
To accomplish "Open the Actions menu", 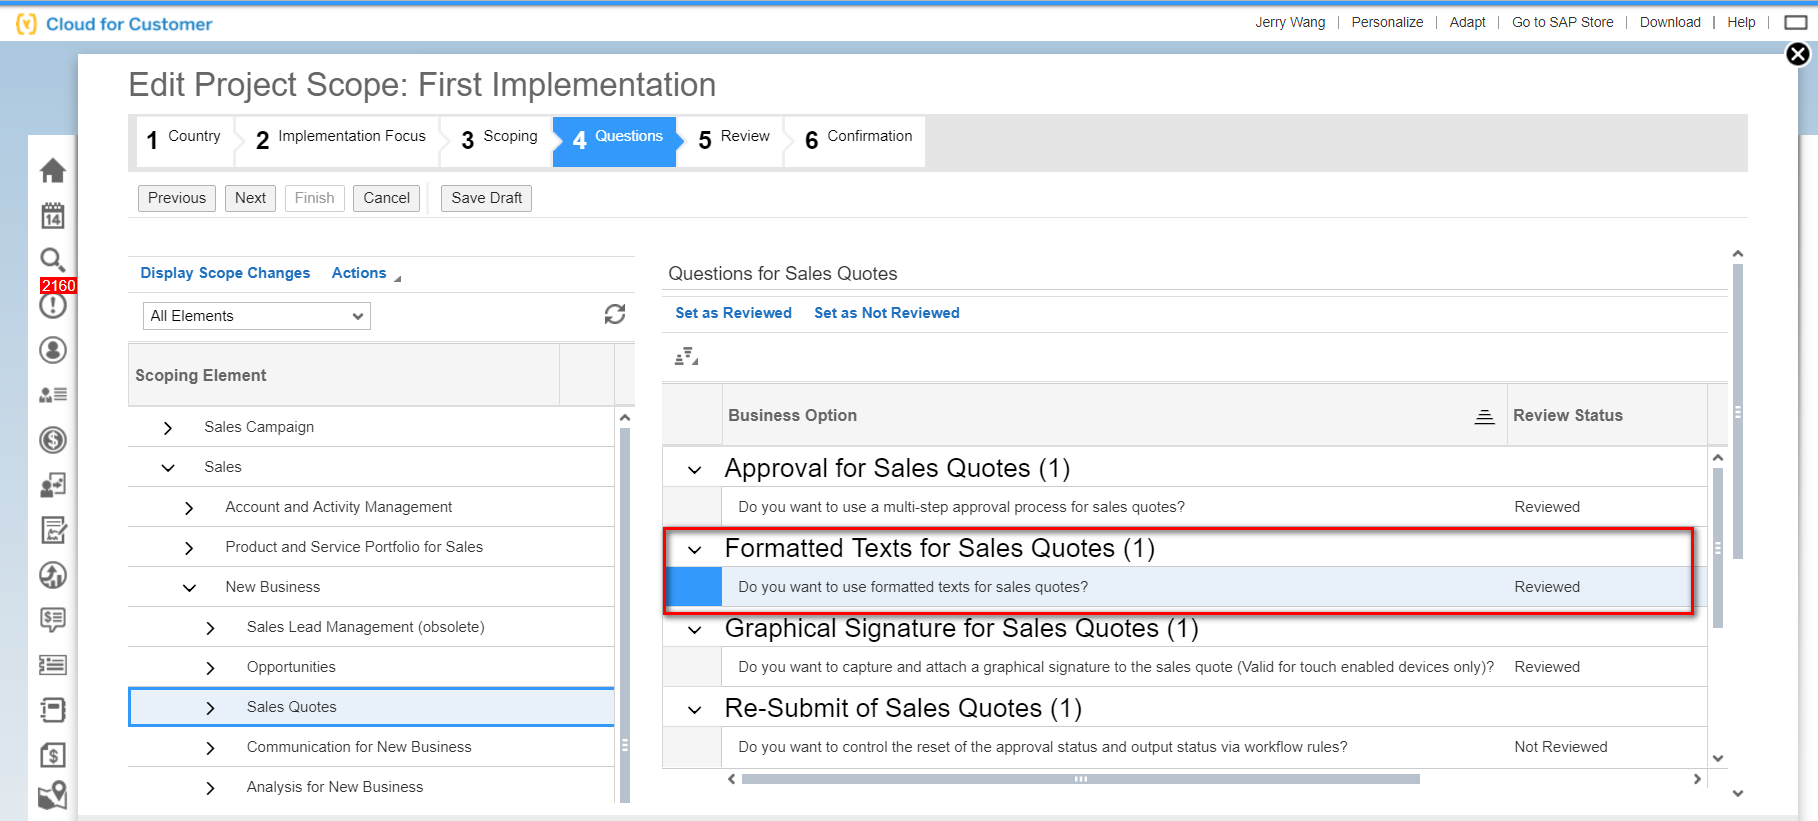I will click(366, 273).
